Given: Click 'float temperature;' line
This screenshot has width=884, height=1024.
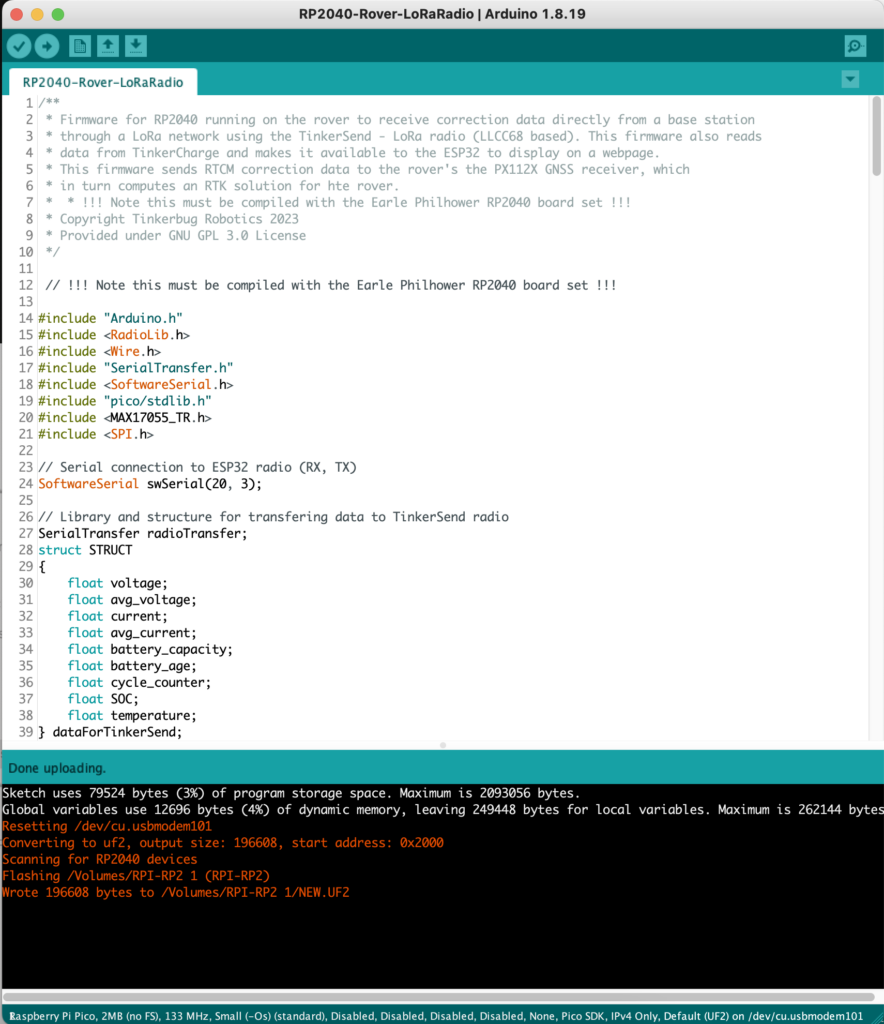Looking at the screenshot, I should click(x=132, y=716).
